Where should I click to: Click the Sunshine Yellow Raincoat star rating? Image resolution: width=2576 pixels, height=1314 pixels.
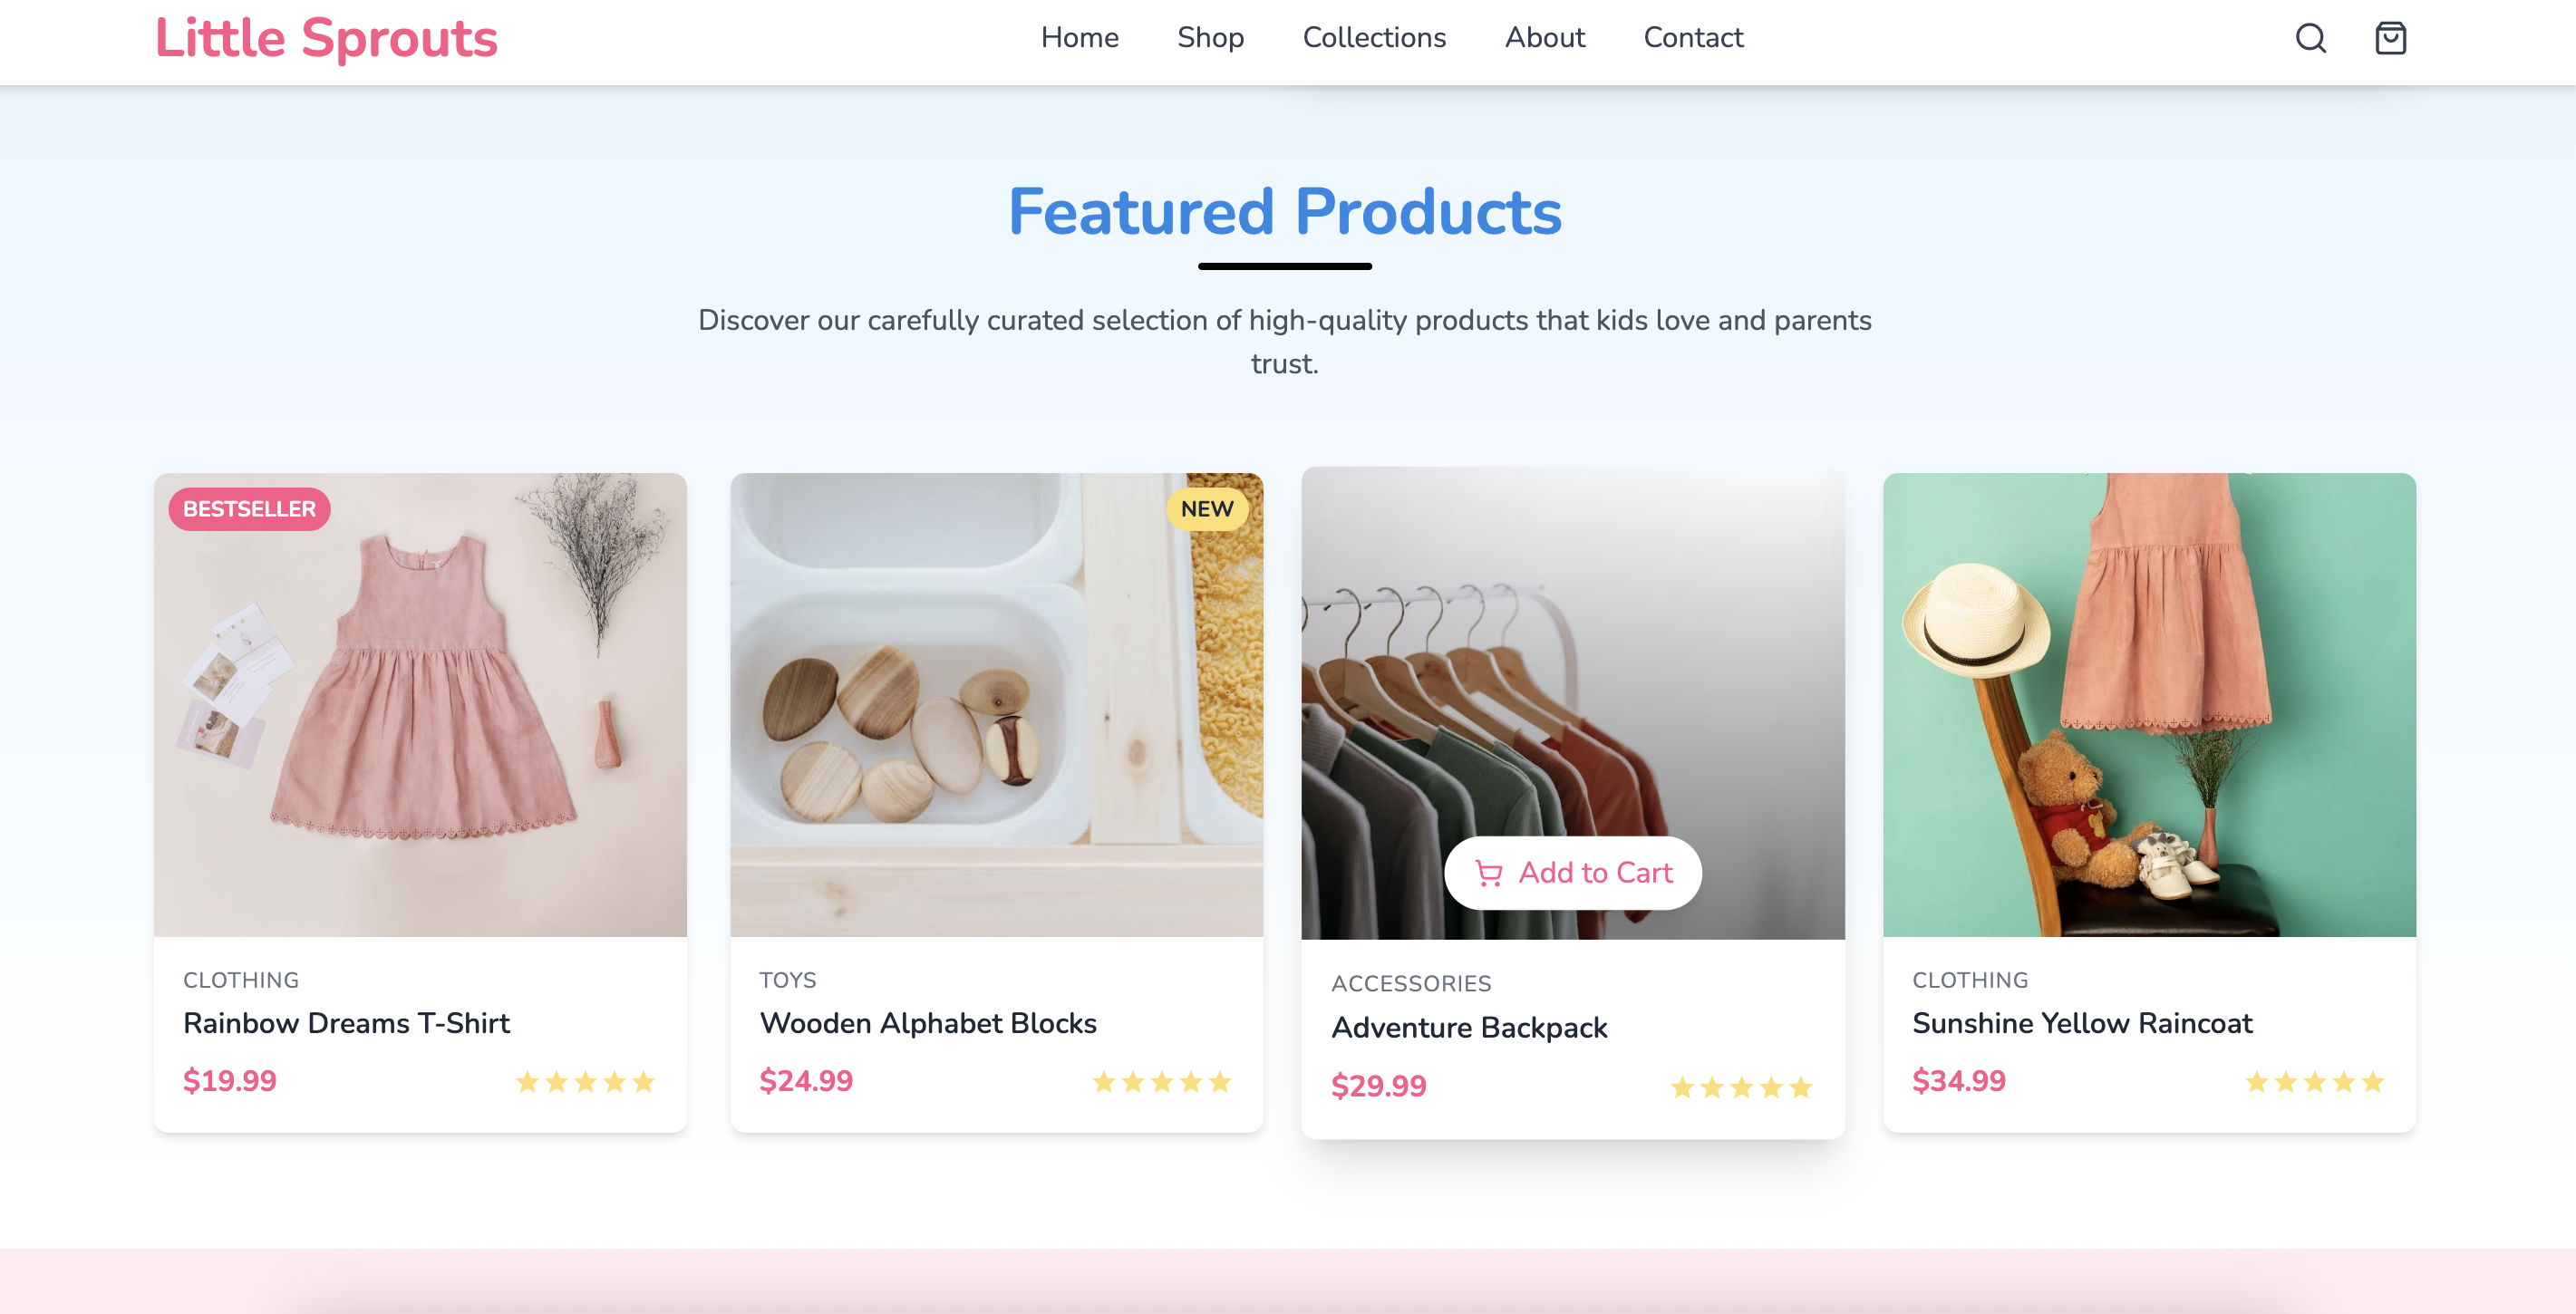coord(2314,1081)
